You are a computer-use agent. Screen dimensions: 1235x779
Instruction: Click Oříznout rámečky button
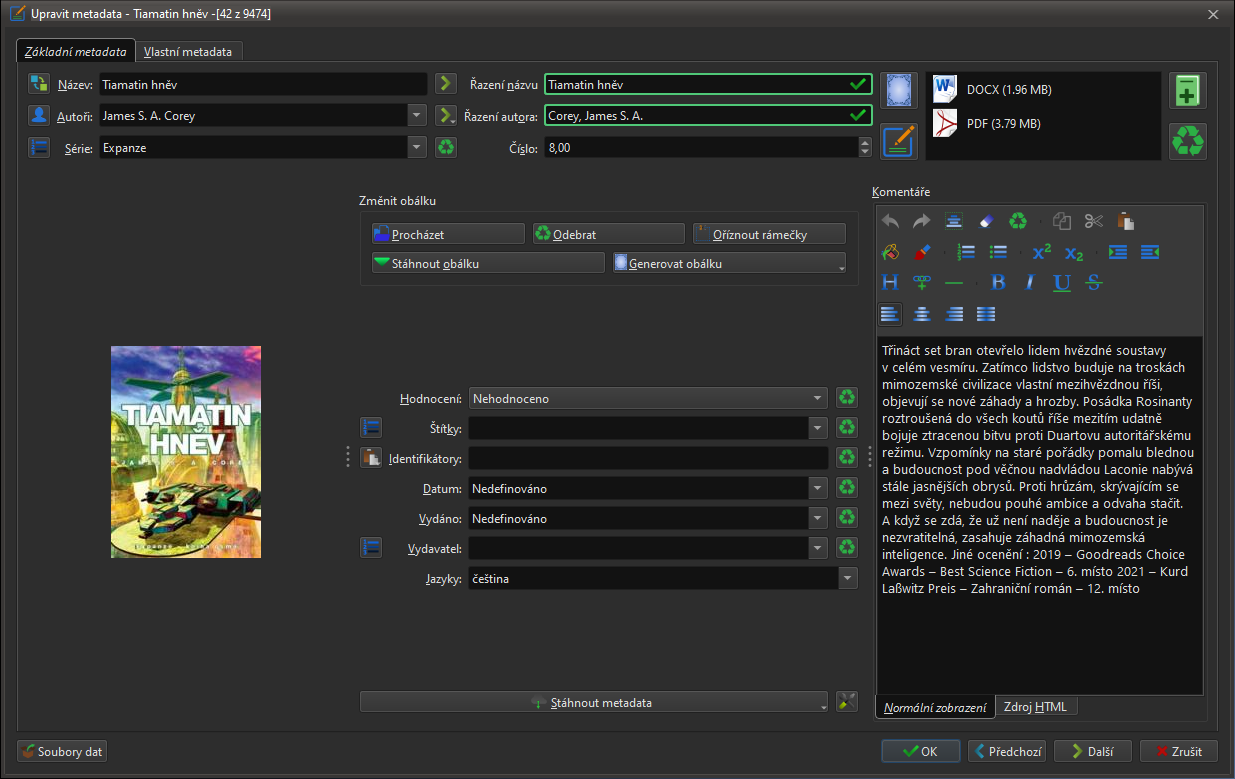pos(769,234)
